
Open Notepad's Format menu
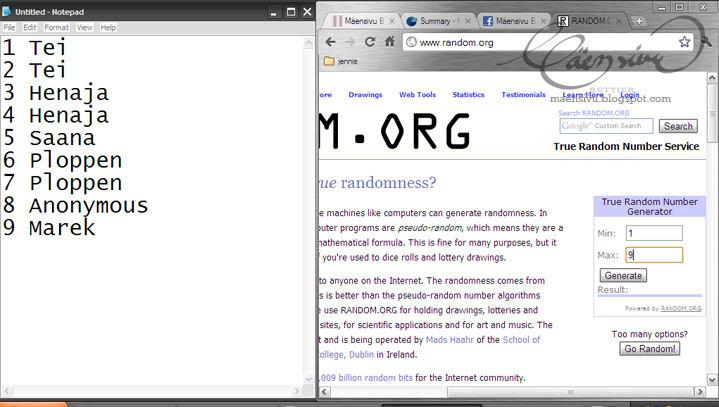coord(56,28)
